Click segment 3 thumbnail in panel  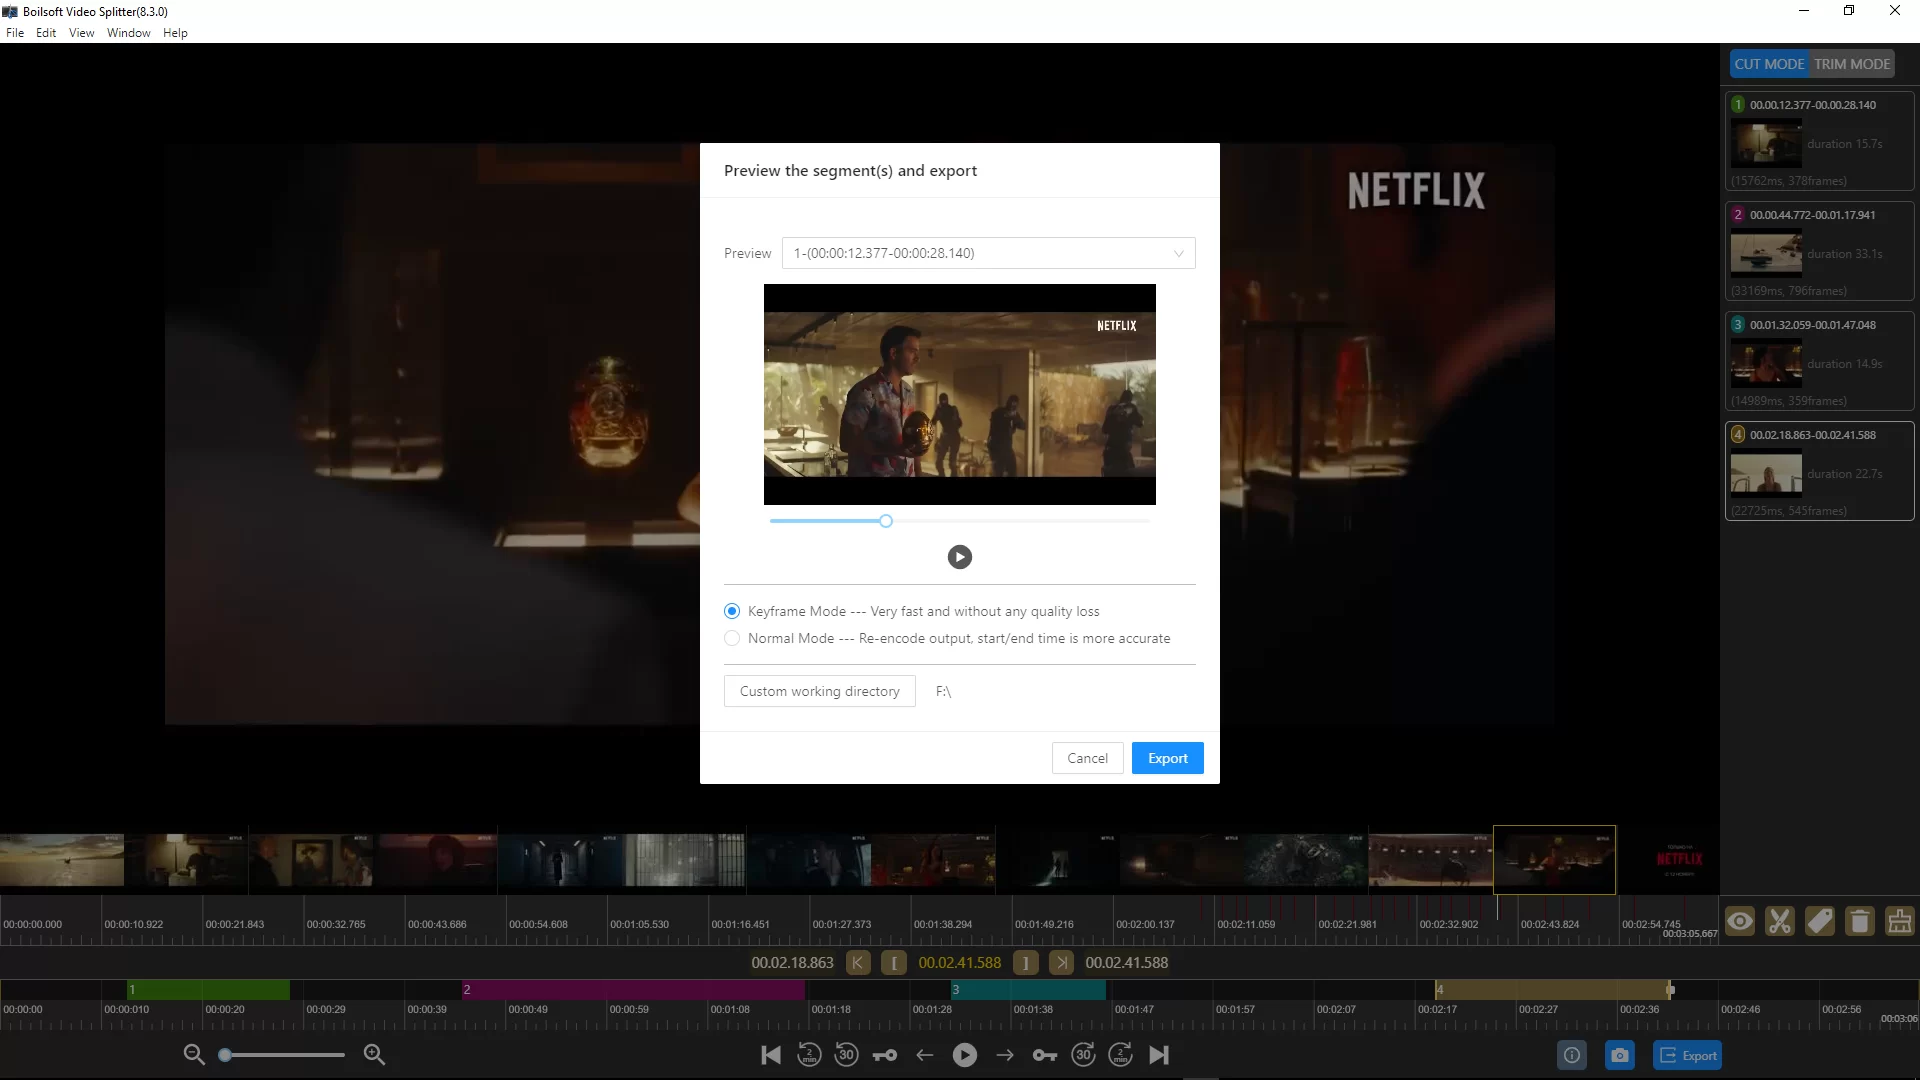pos(1766,363)
